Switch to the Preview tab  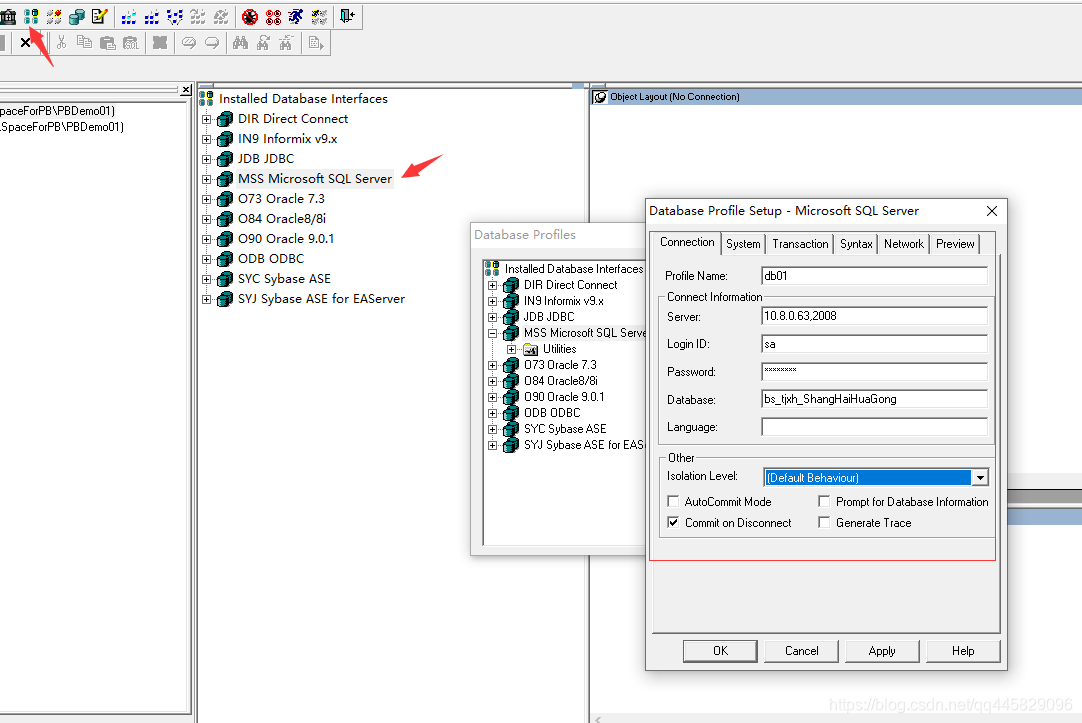pos(955,244)
